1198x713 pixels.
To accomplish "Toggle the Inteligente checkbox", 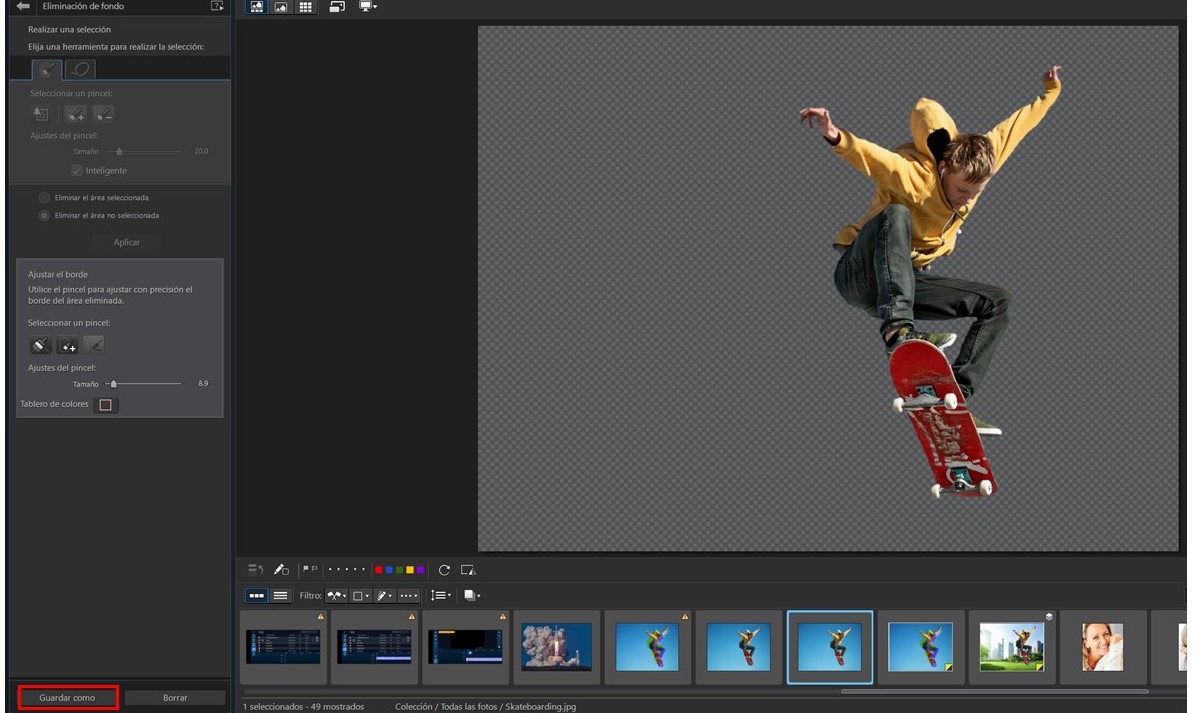I will [x=76, y=170].
